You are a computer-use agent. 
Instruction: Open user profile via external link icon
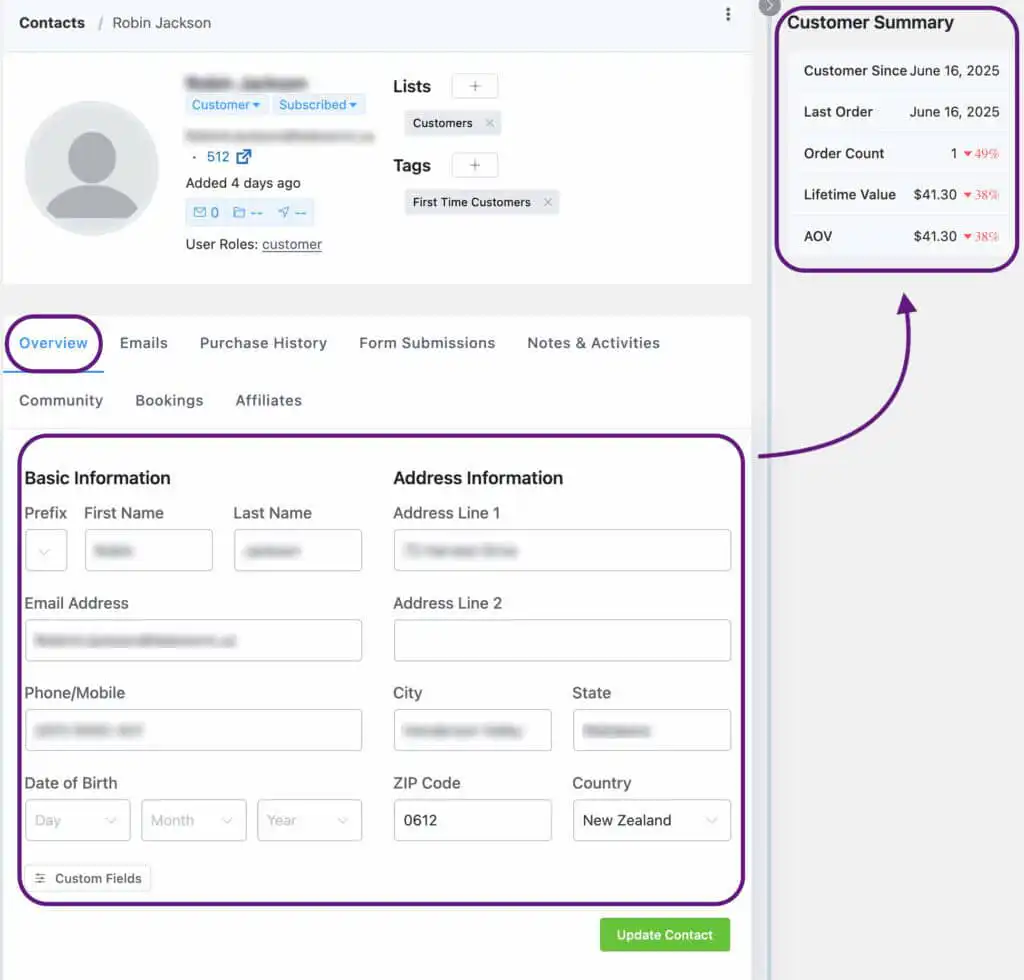click(x=244, y=157)
